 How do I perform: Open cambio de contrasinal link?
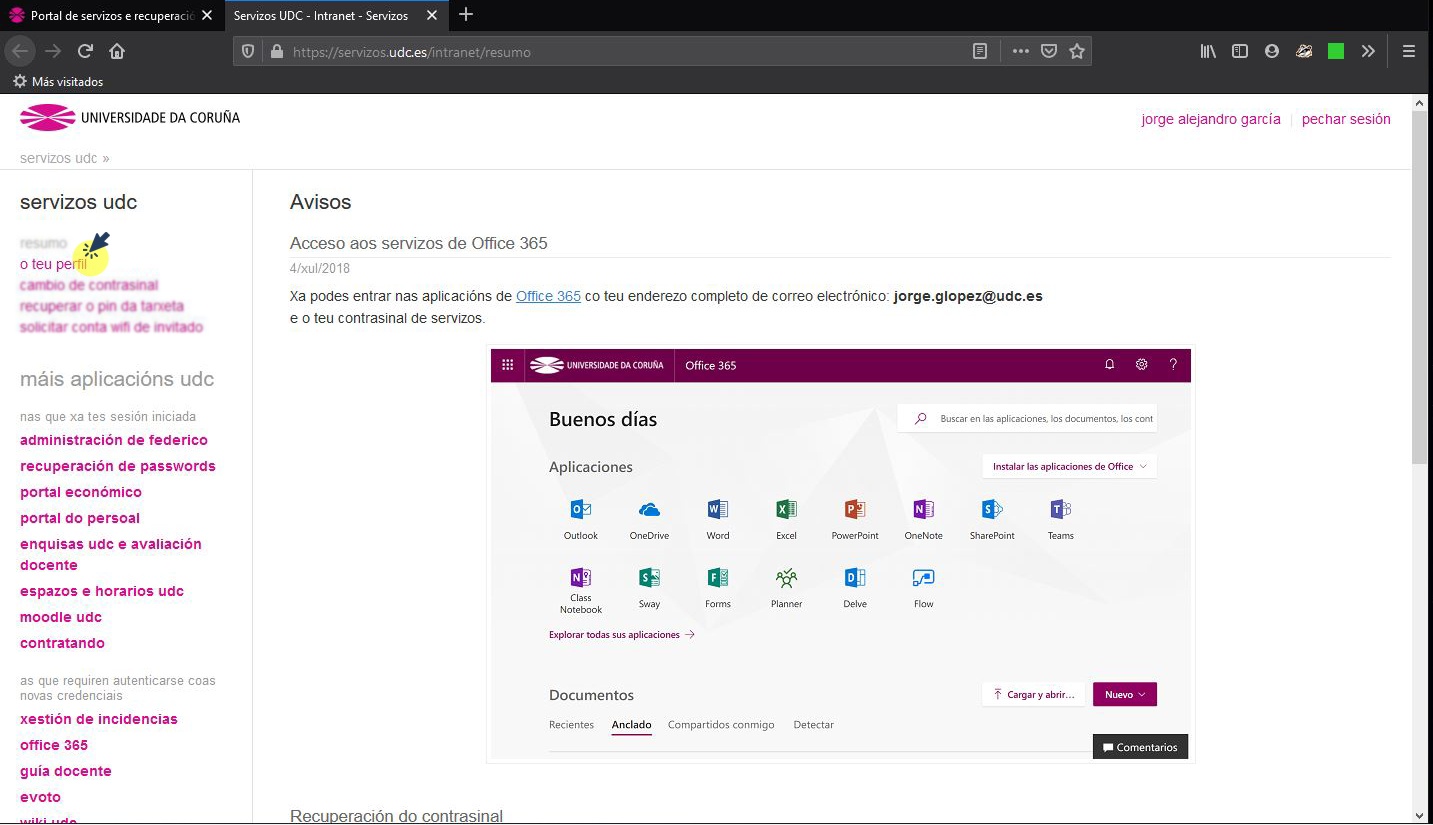[89, 285]
